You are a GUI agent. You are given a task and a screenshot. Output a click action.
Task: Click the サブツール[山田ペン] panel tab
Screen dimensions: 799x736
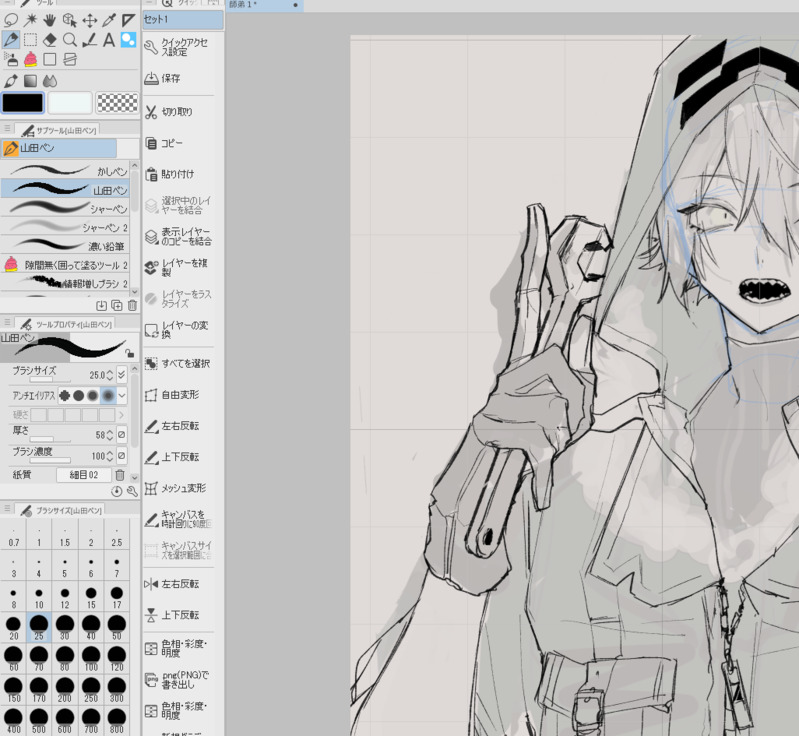point(58,130)
